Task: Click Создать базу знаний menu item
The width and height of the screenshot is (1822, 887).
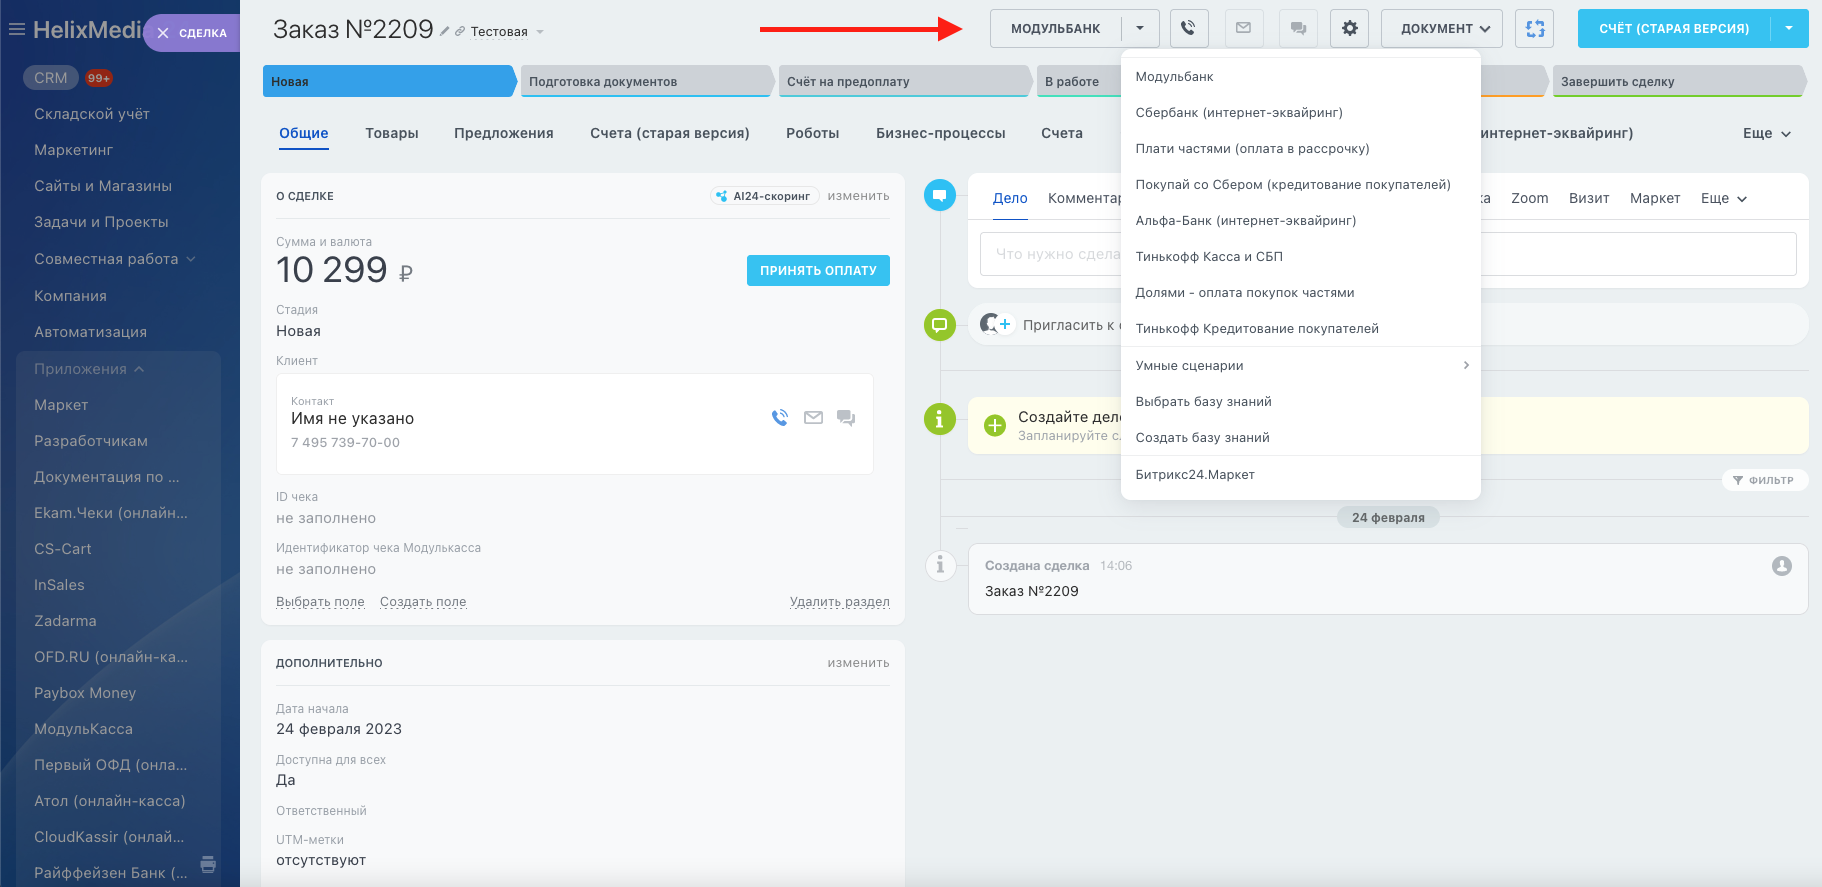Action: point(1301,437)
